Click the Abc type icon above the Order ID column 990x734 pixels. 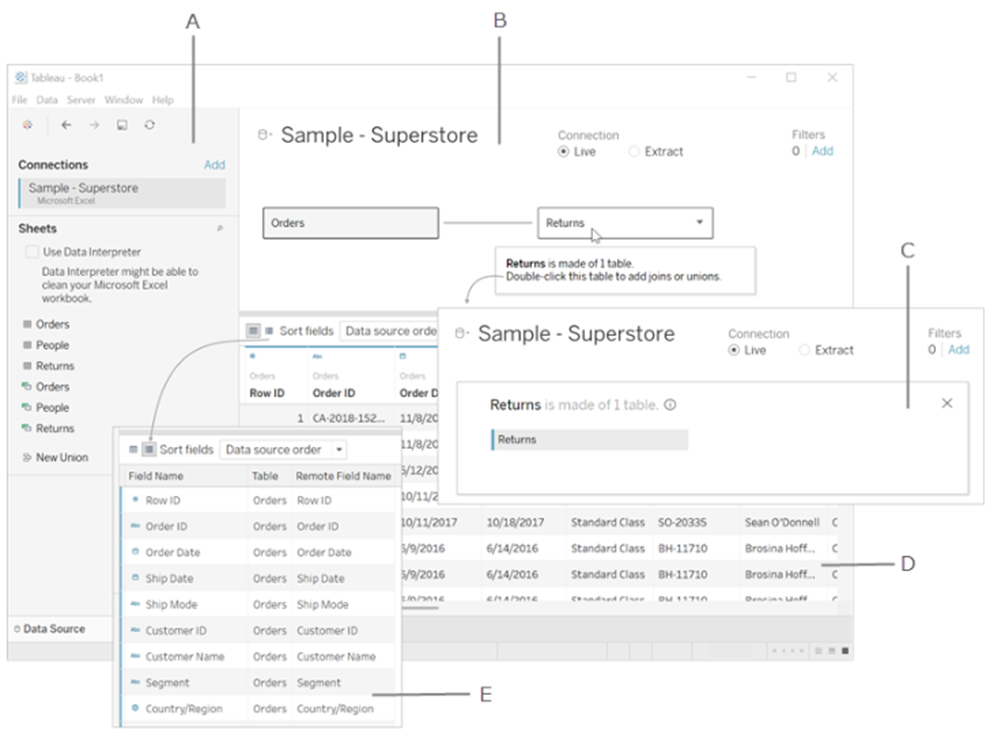pos(317,357)
